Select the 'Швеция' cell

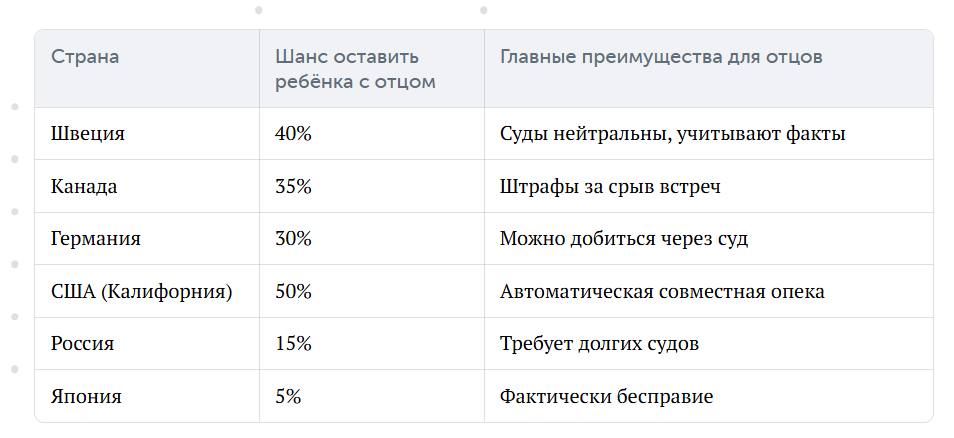pos(88,133)
